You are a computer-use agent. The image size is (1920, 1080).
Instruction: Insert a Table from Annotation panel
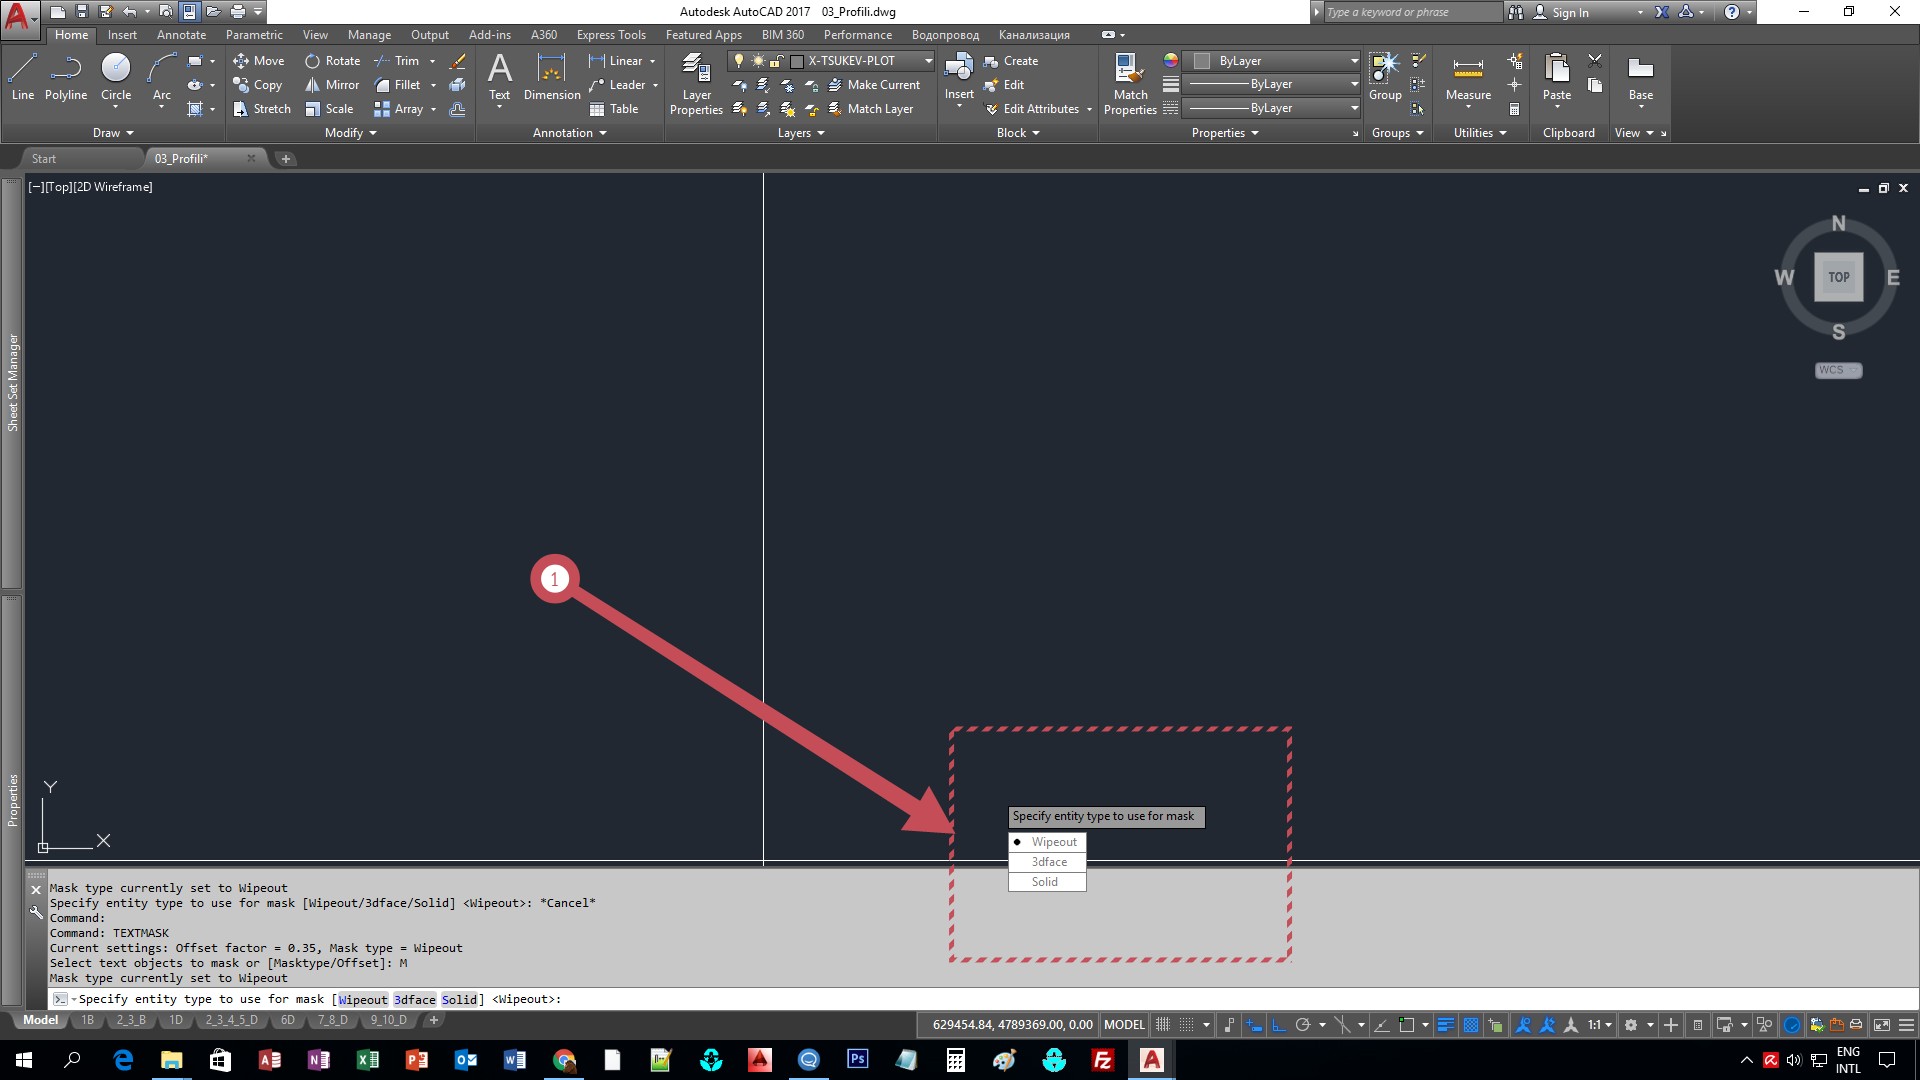[x=614, y=109]
